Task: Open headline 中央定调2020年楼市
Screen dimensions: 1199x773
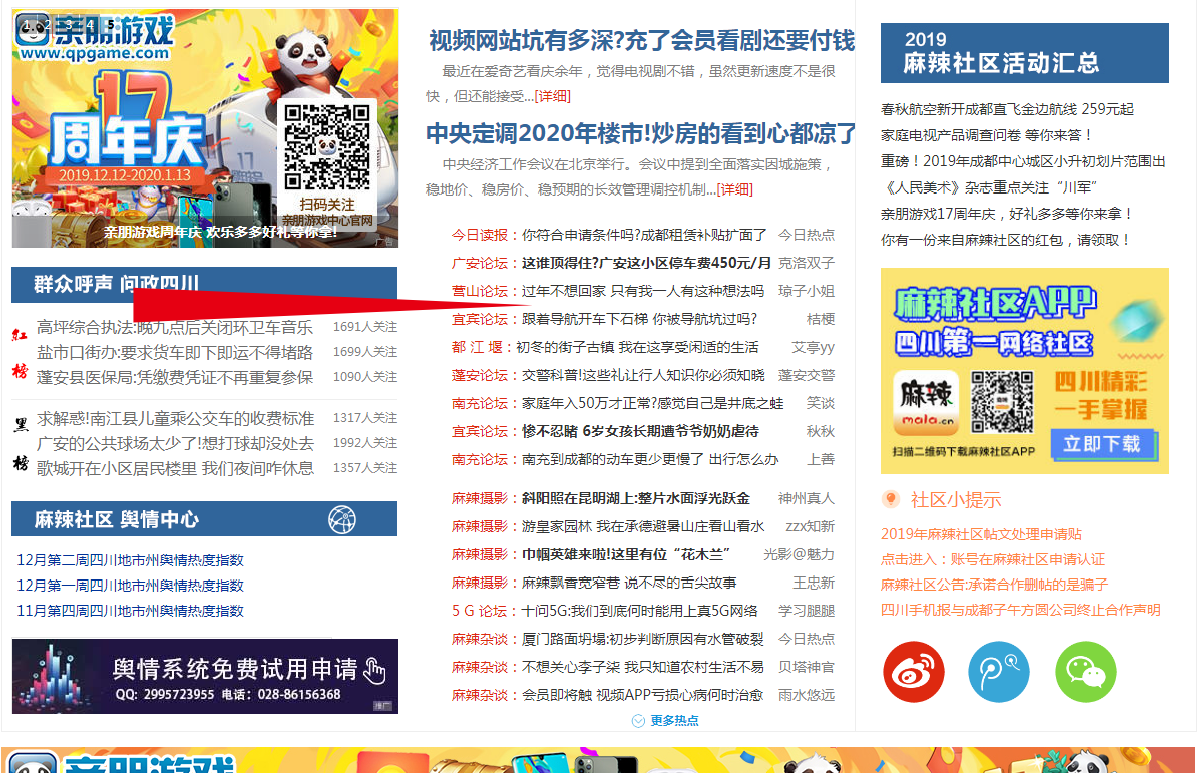Action: click(640, 133)
